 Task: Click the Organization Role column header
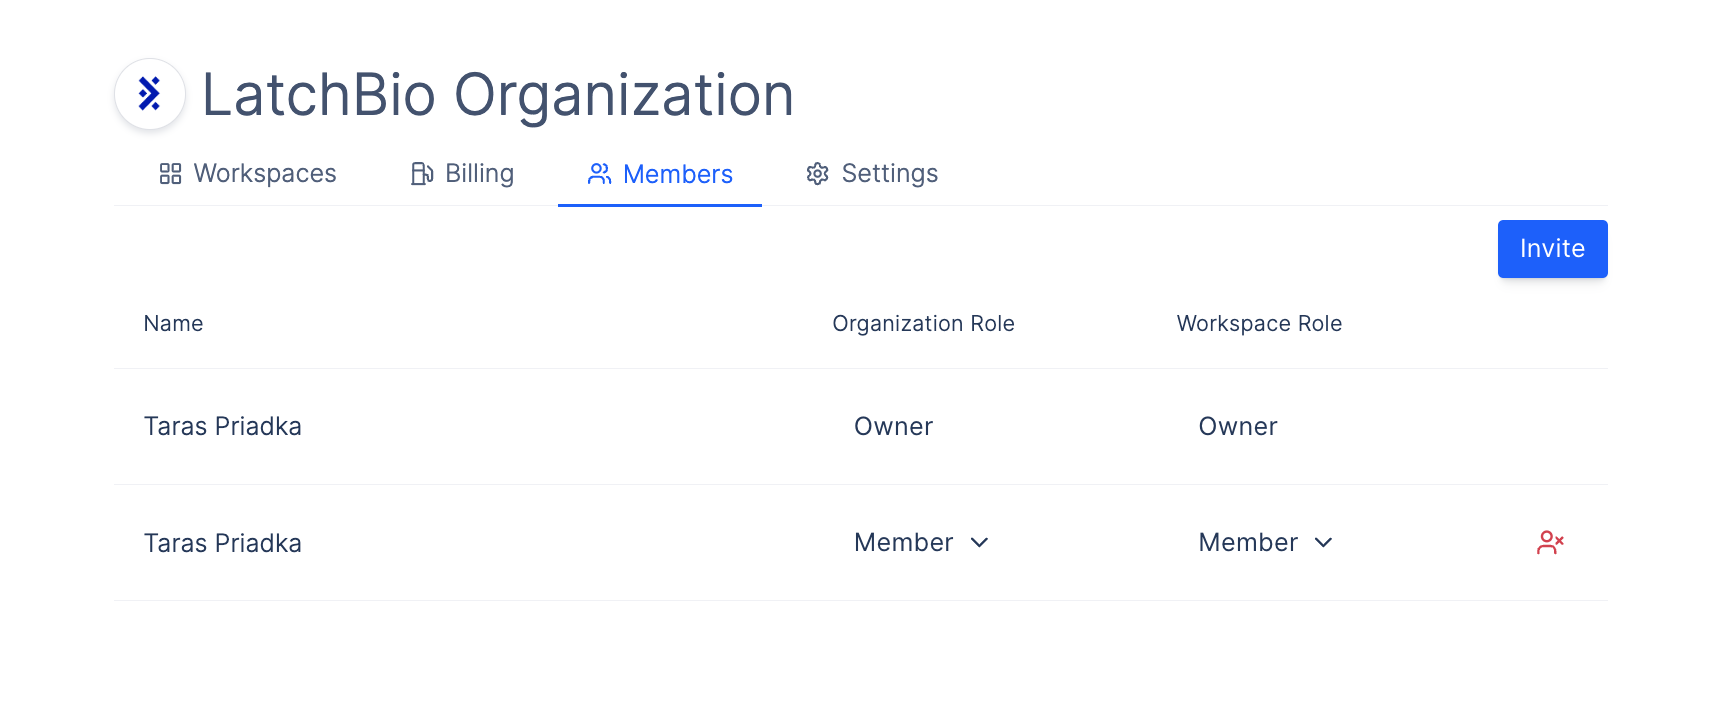(x=923, y=324)
